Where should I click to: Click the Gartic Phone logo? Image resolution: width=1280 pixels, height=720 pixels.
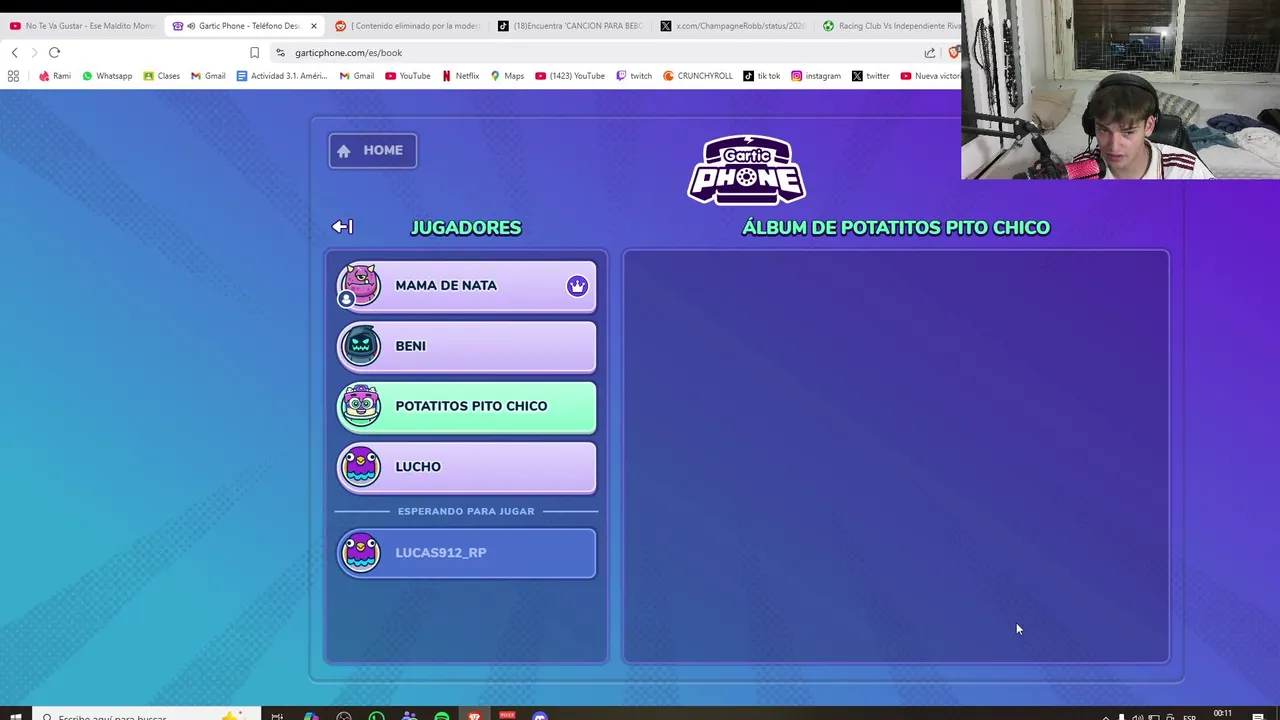click(x=746, y=170)
